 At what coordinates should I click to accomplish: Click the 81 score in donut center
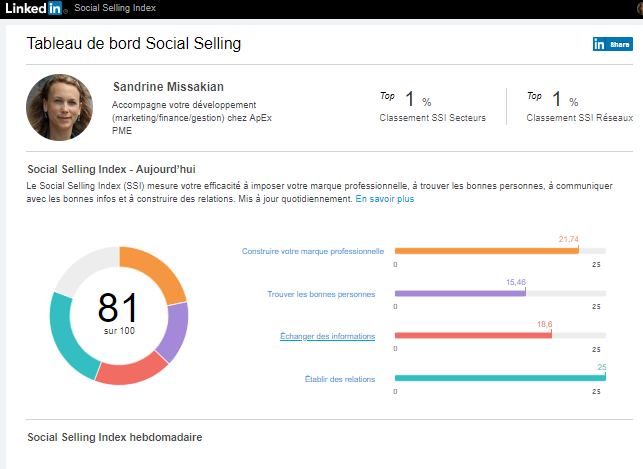point(118,307)
